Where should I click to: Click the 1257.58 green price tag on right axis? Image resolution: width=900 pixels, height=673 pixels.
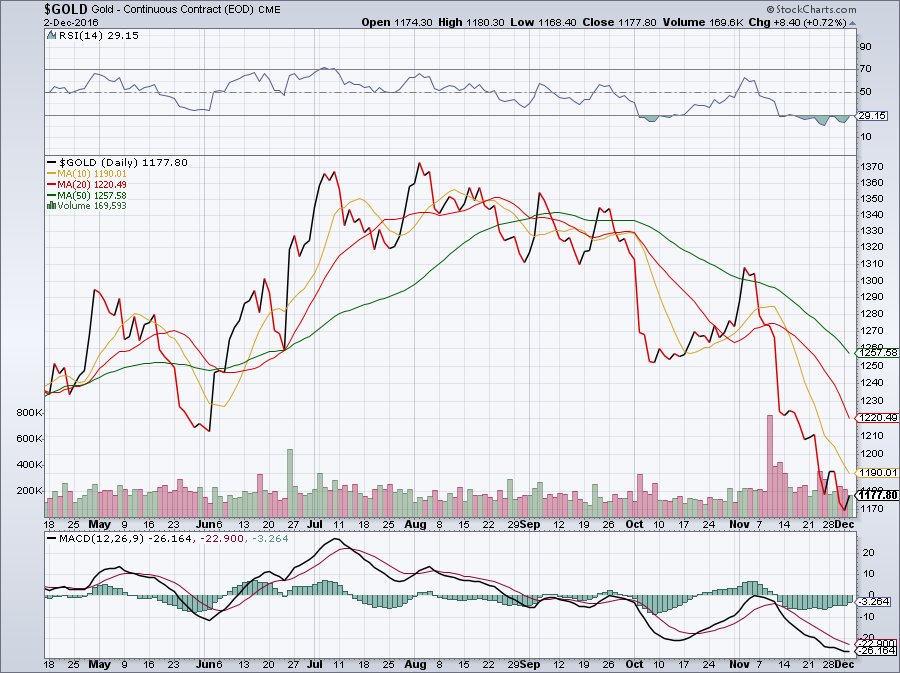(878, 352)
